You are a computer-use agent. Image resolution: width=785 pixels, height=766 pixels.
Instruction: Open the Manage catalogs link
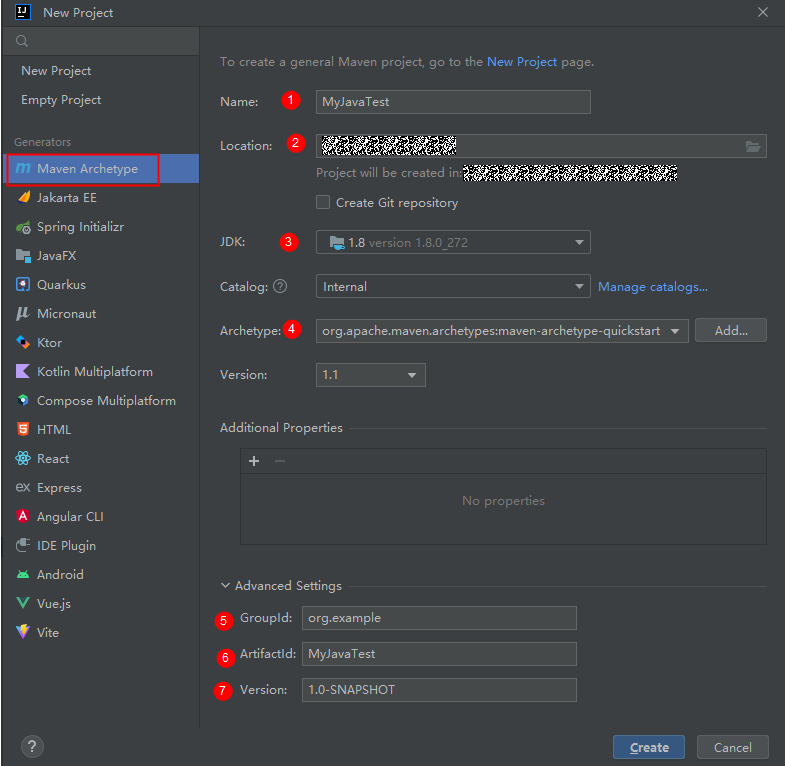click(652, 287)
